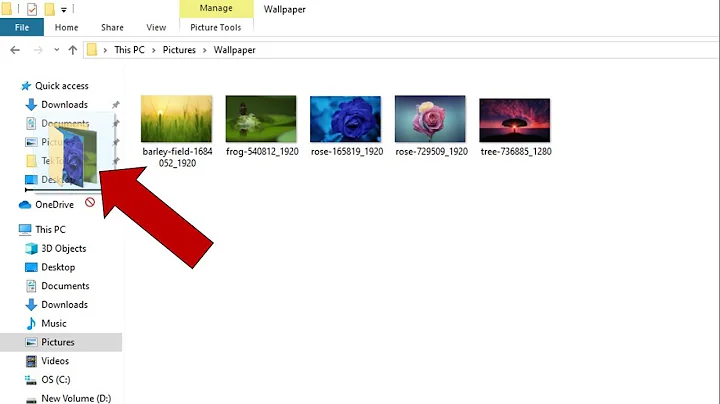
Task: Select the Picture Tools tab
Action: pos(216,27)
